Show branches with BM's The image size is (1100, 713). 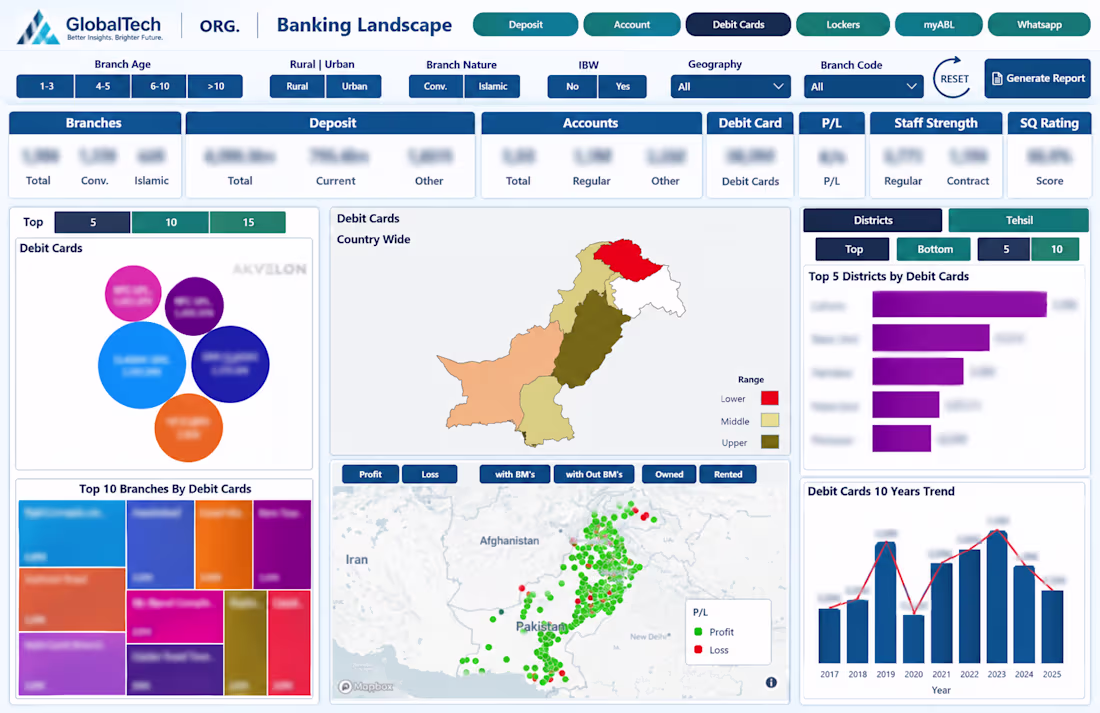point(515,474)
